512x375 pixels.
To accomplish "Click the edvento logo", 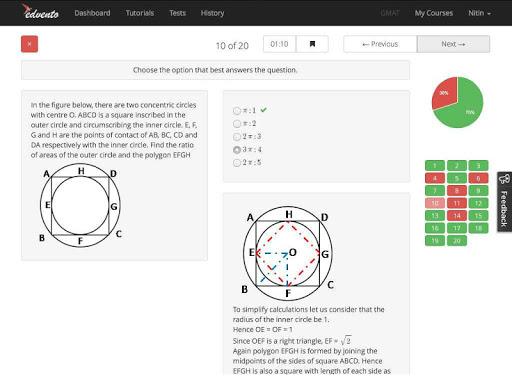I will [x=40, y=12].
